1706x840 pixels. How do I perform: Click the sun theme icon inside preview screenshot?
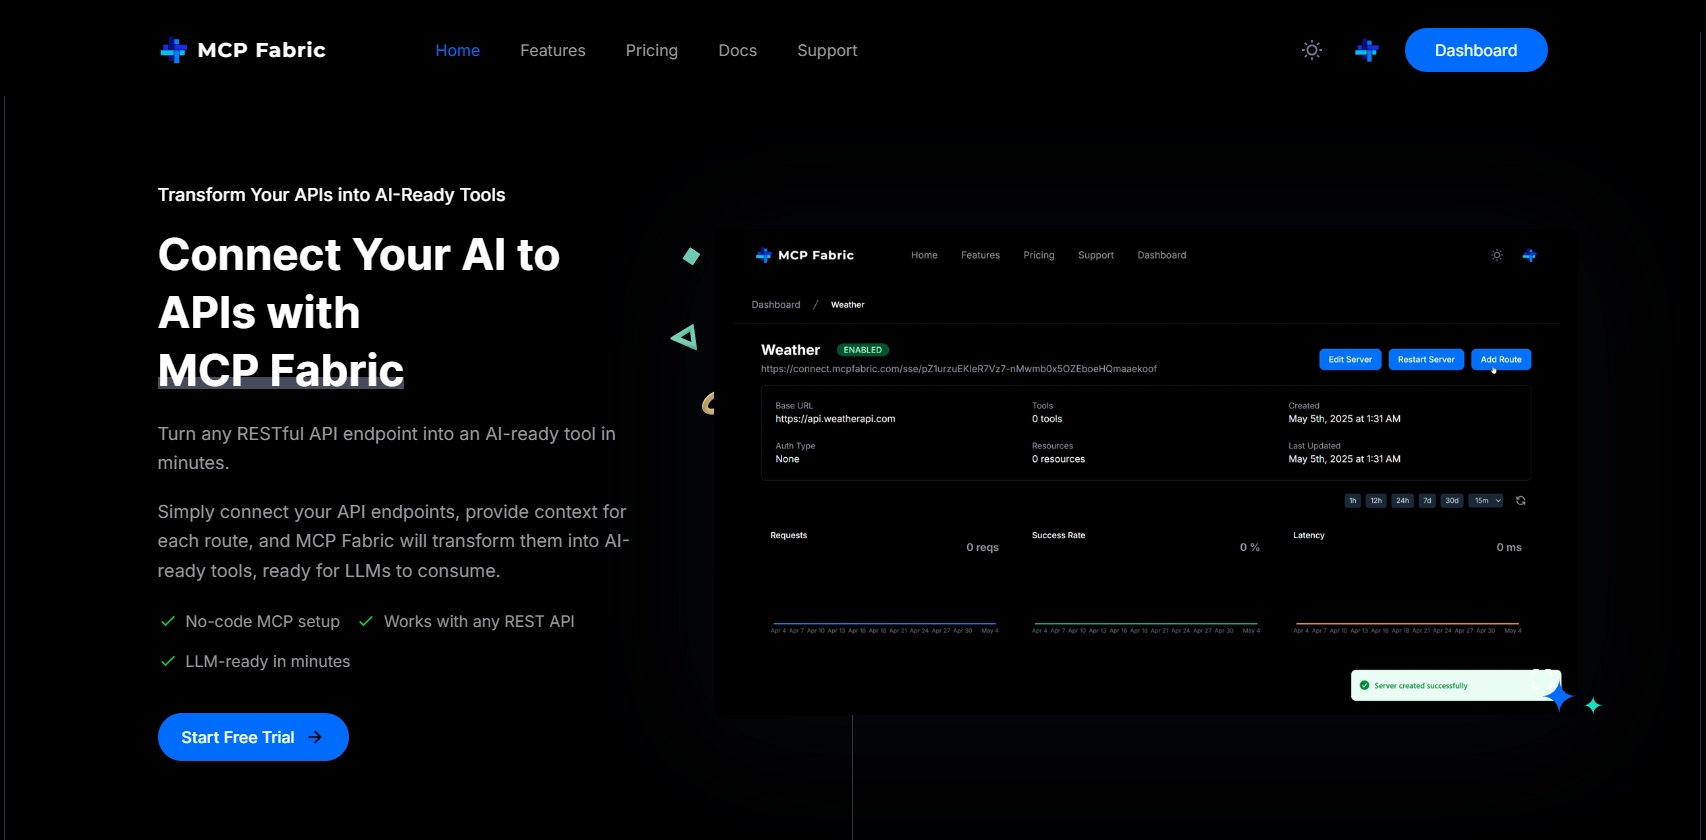click(x=1497, y=255)
